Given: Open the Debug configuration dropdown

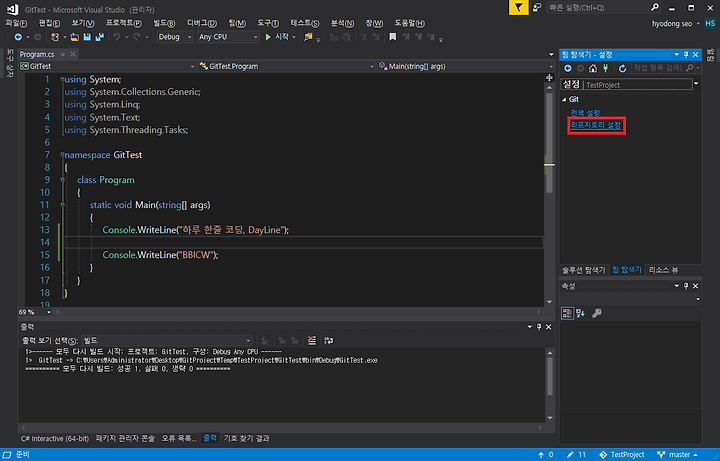Looking at the screenshot, I should 174,37.
